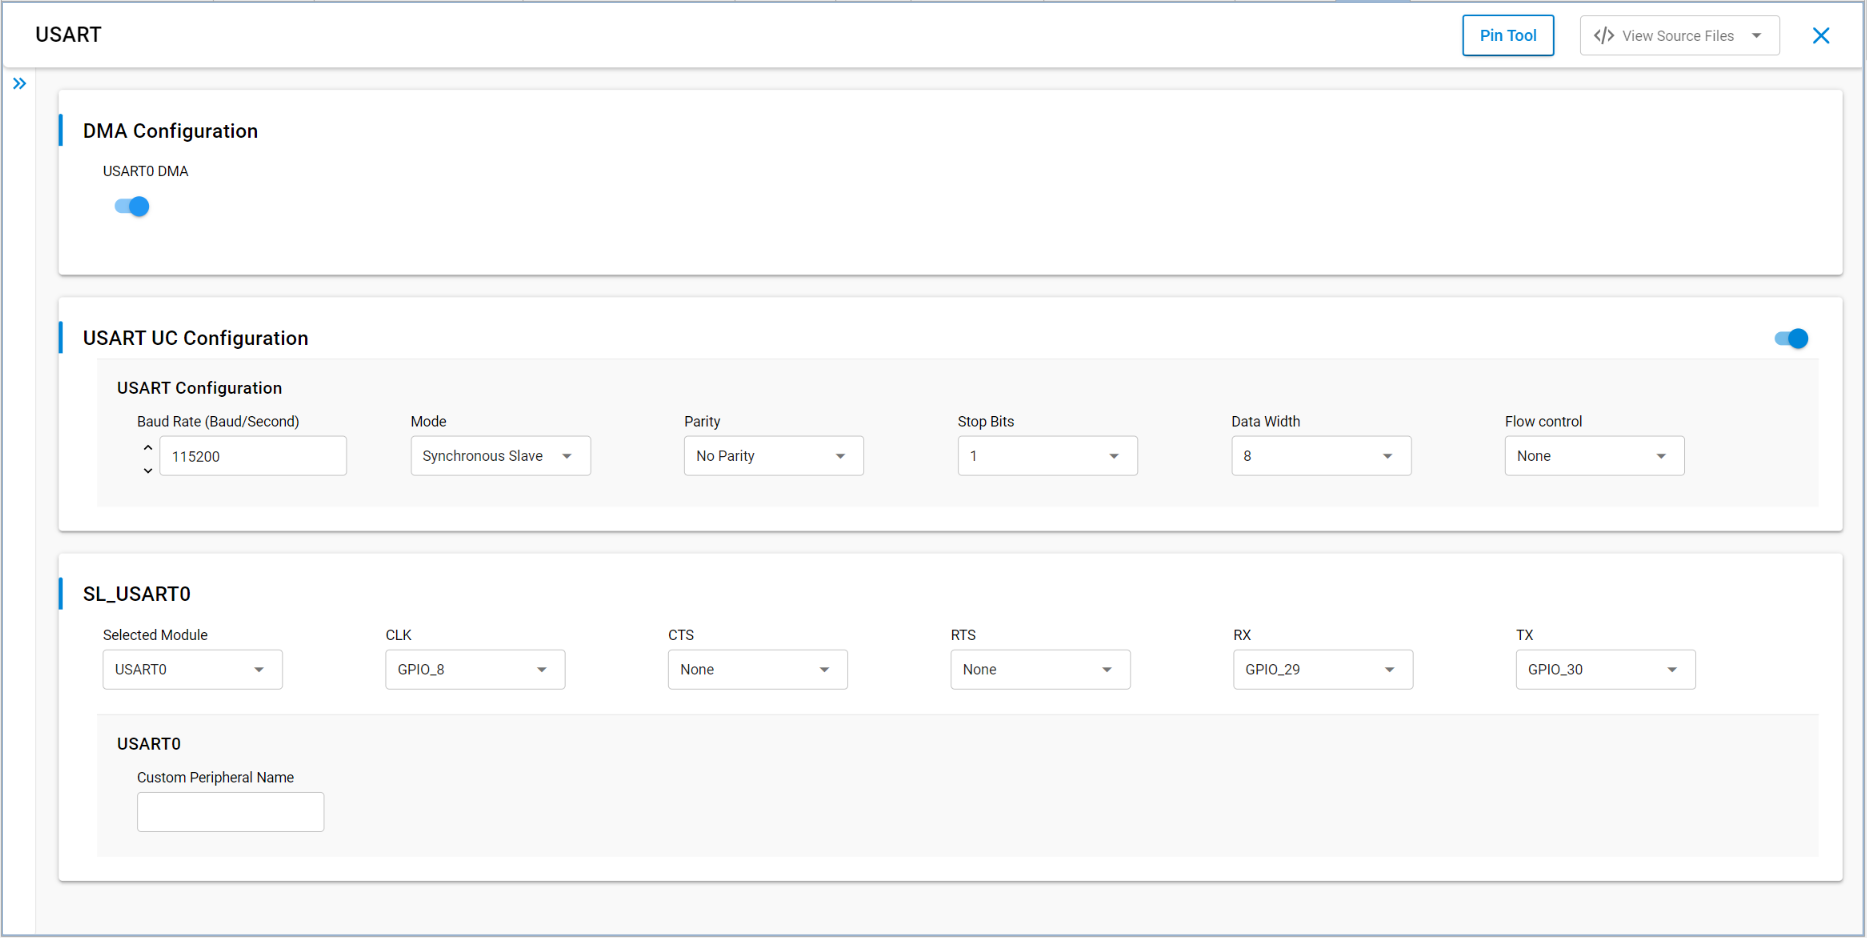Toggle the USART0 DMA switch
This screenshot has width=1867, height=938.
132,206
